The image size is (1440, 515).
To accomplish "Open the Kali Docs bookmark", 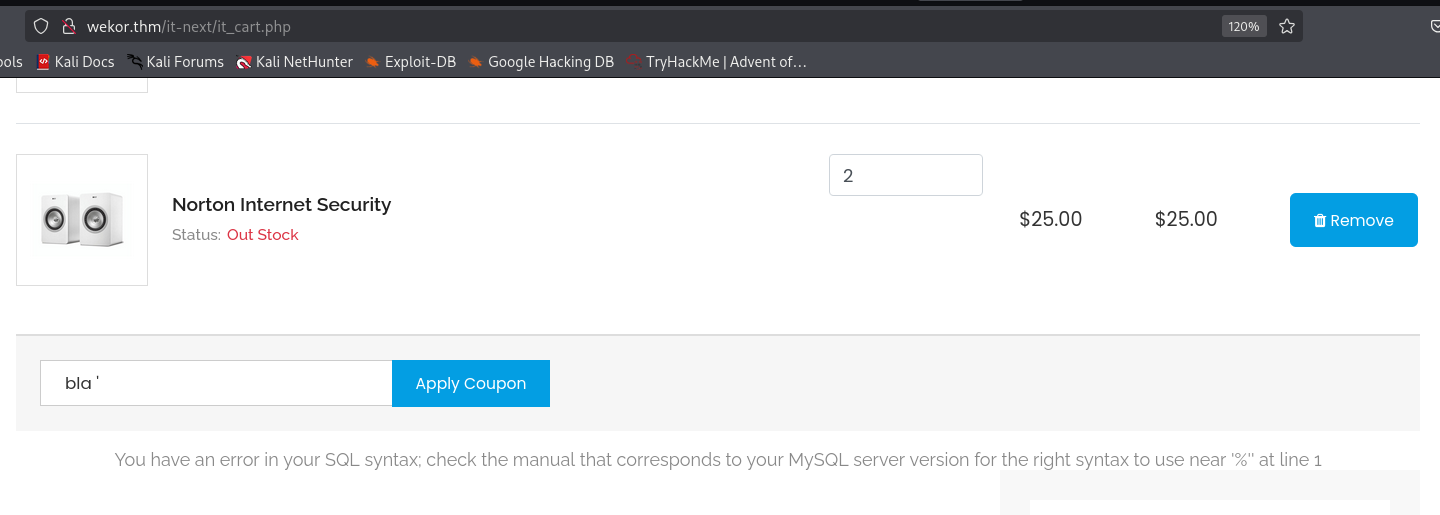I will (75, 62).
